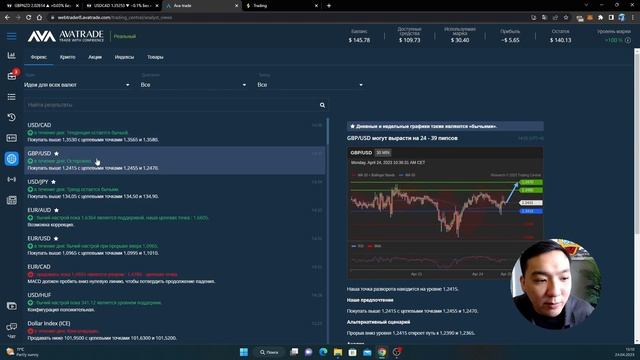
Task: Open the video tutorials icon in the lower sidebar
Action: coord(11,306)
